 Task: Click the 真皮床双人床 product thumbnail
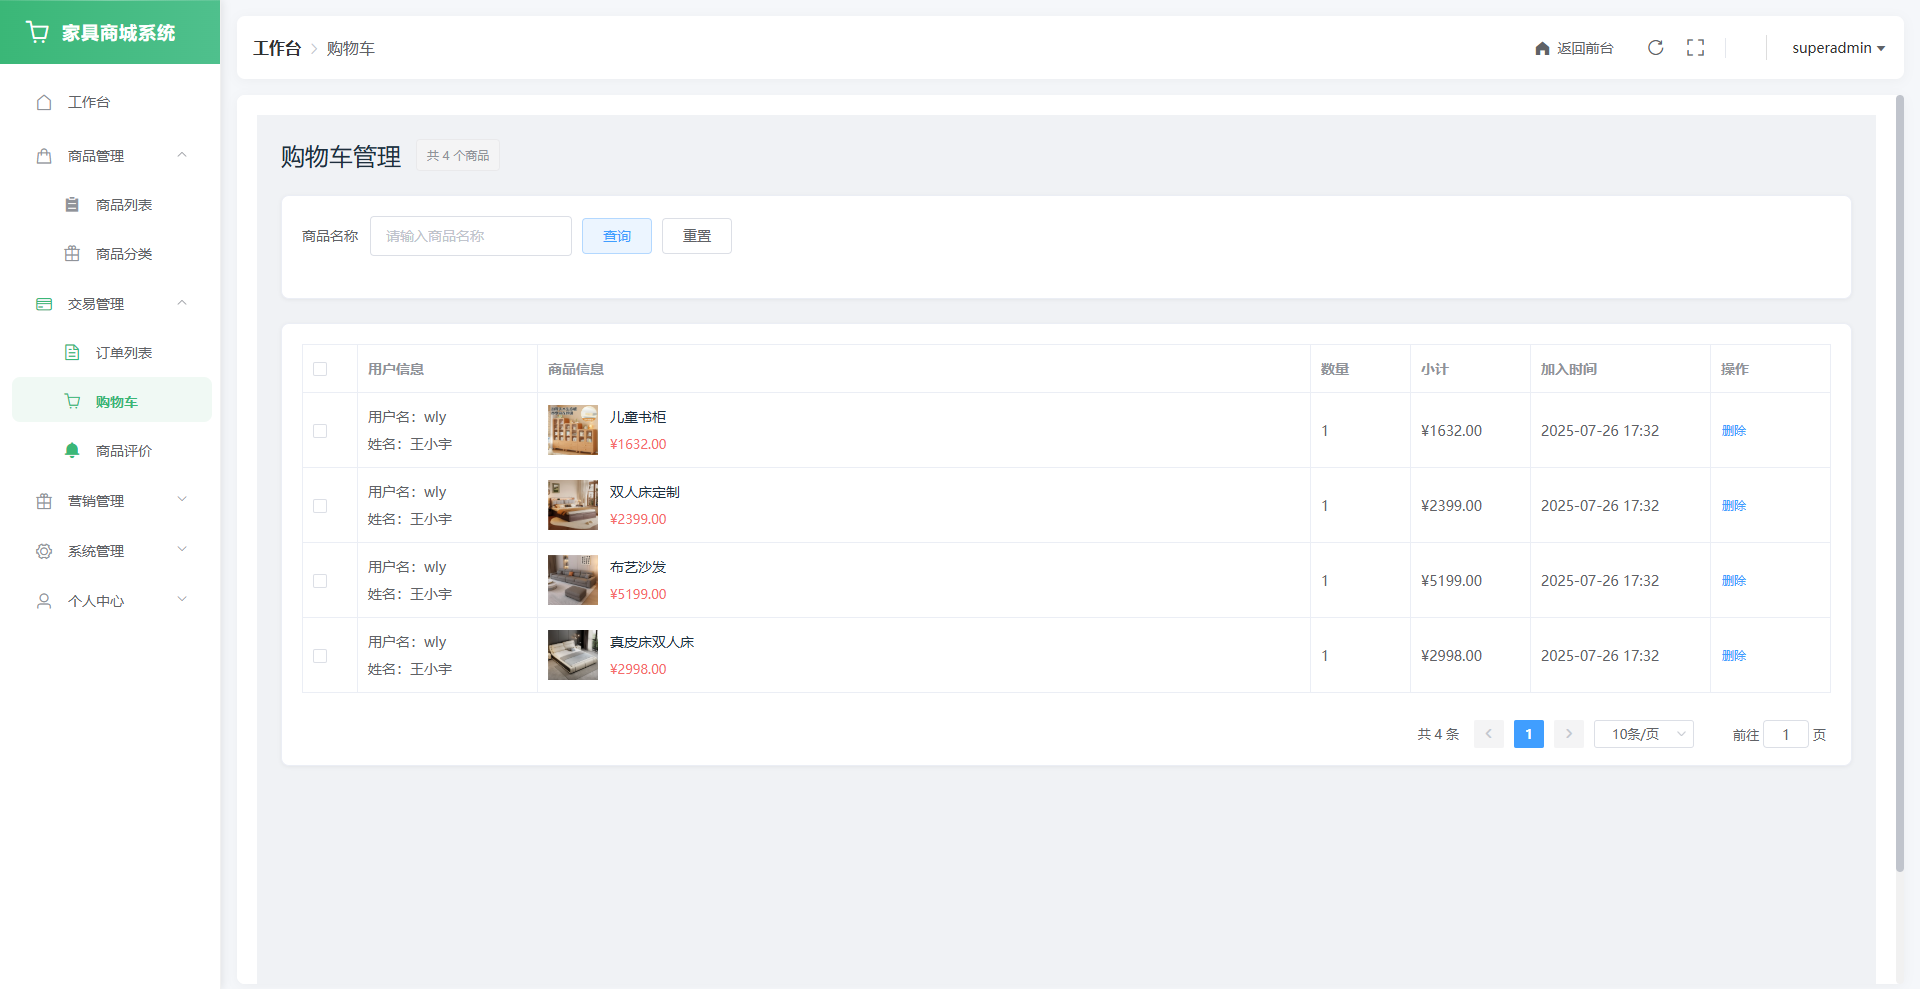point(572,655)
